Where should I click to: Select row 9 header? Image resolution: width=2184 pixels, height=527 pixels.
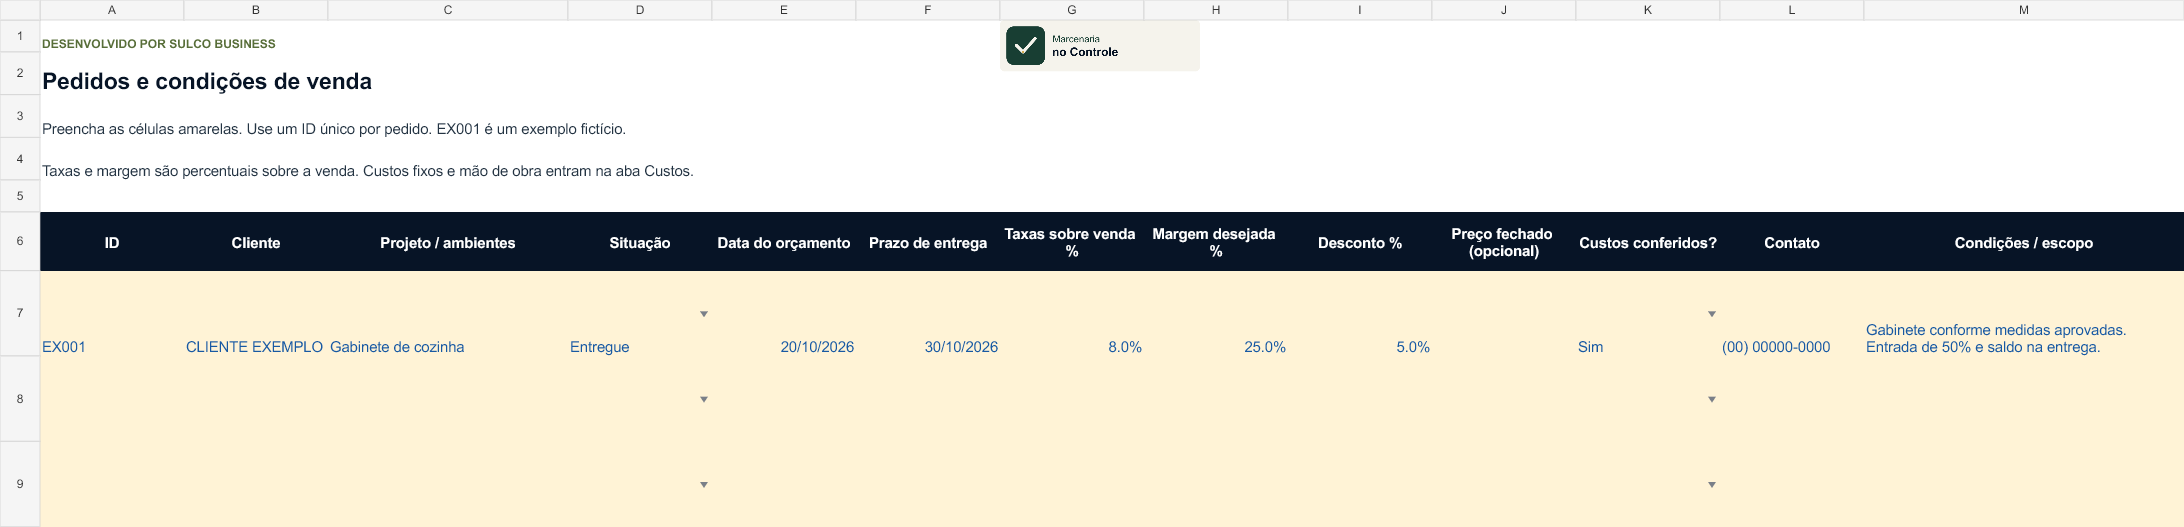point(20,484)
